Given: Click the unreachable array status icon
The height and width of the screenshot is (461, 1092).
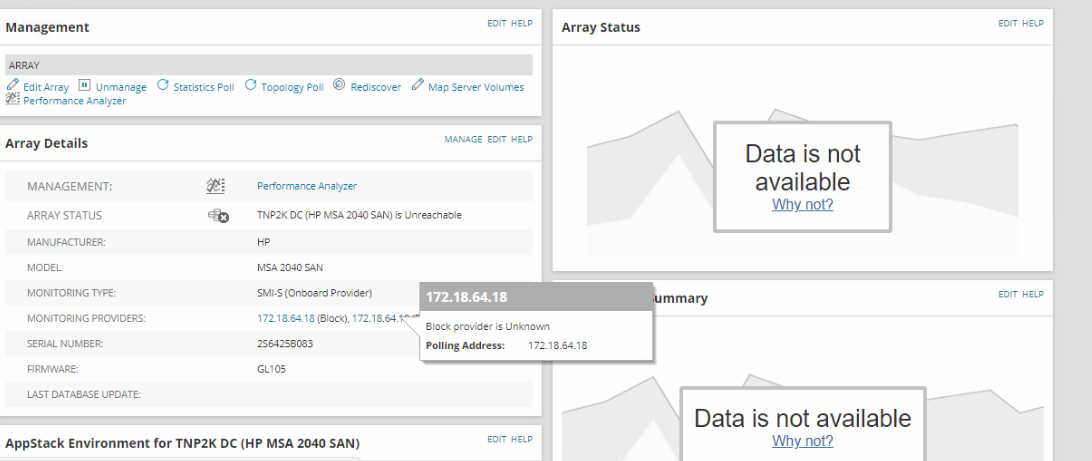Looking at the screenshot, I should (218, 216).
